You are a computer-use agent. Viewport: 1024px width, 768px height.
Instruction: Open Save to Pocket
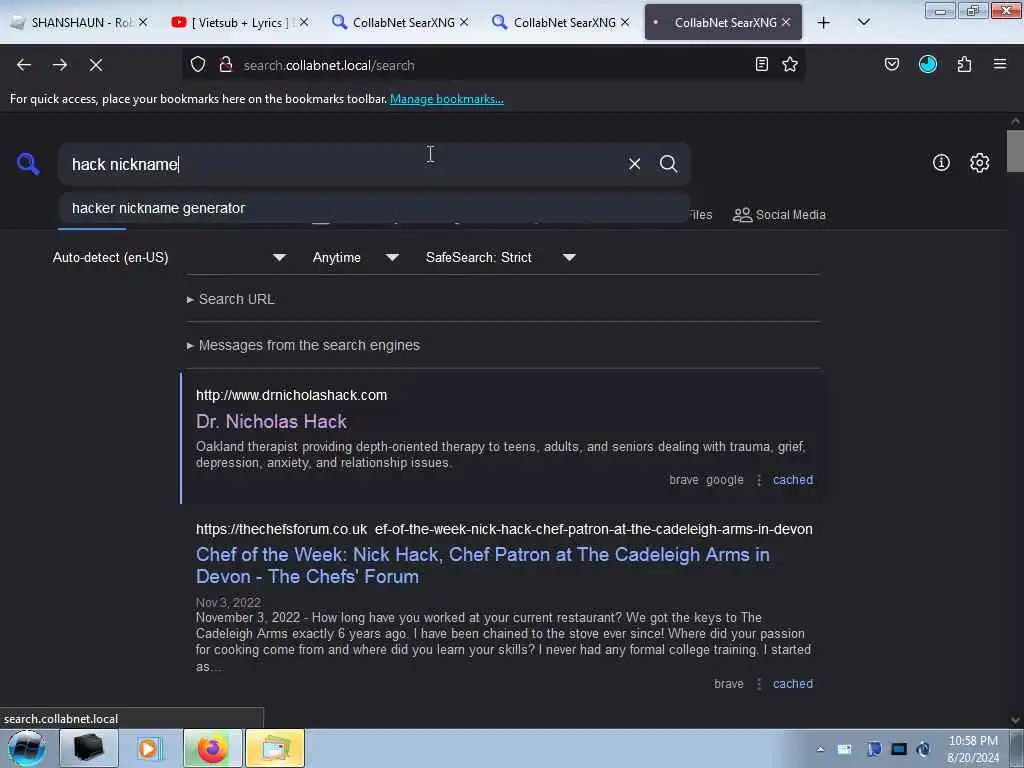892,64
